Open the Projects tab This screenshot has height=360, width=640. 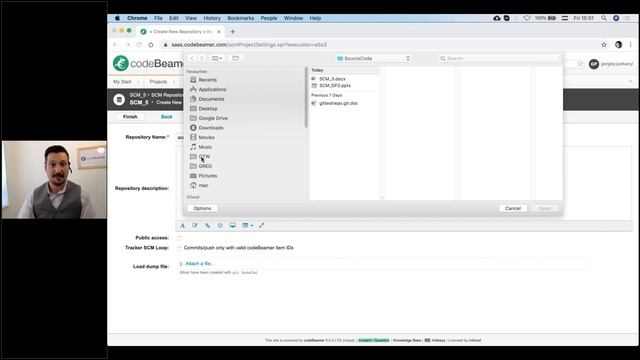pos(158,82)
